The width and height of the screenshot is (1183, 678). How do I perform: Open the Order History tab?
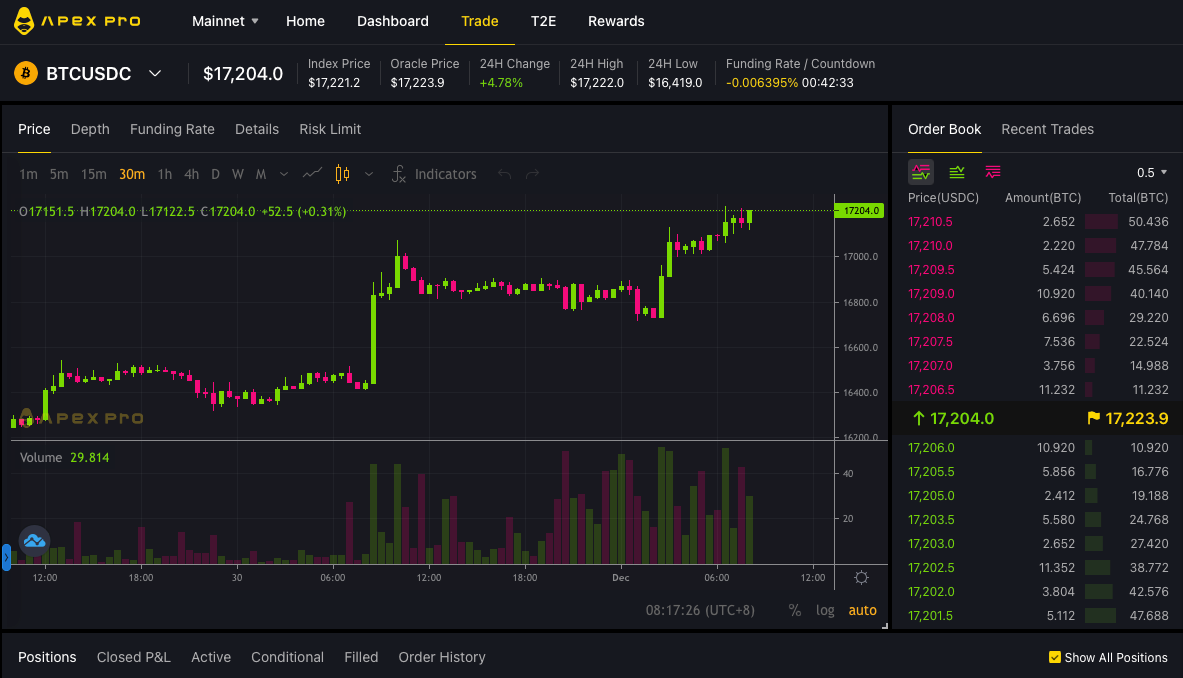[442, 657]
